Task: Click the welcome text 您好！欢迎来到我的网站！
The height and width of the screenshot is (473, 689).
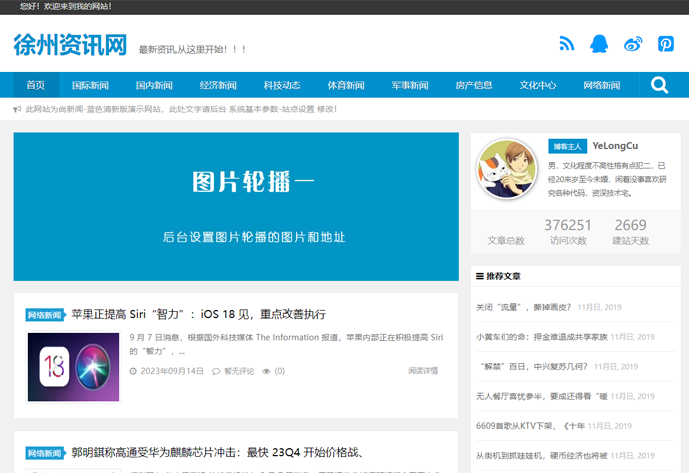Action: point(66,7)
